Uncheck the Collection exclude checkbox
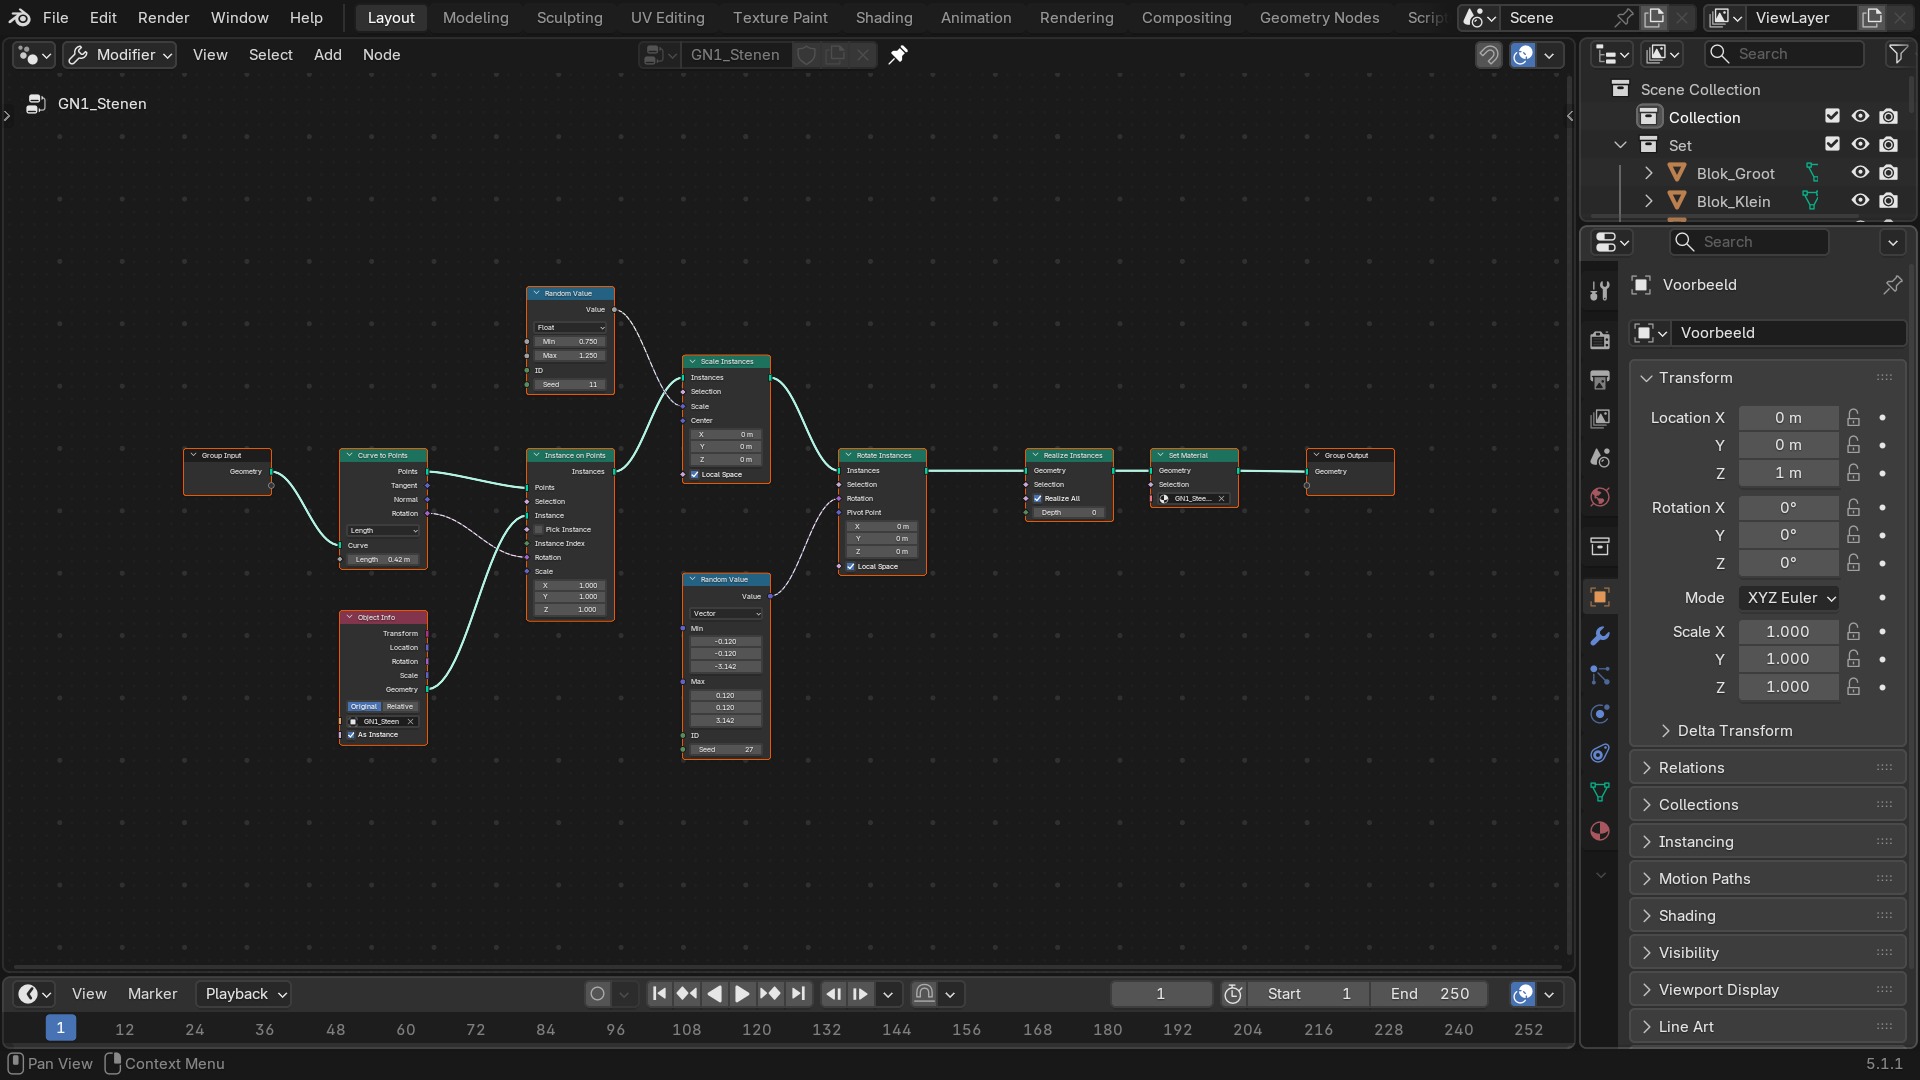This screenshot has height=1080, width=1920. [1832, 117]
